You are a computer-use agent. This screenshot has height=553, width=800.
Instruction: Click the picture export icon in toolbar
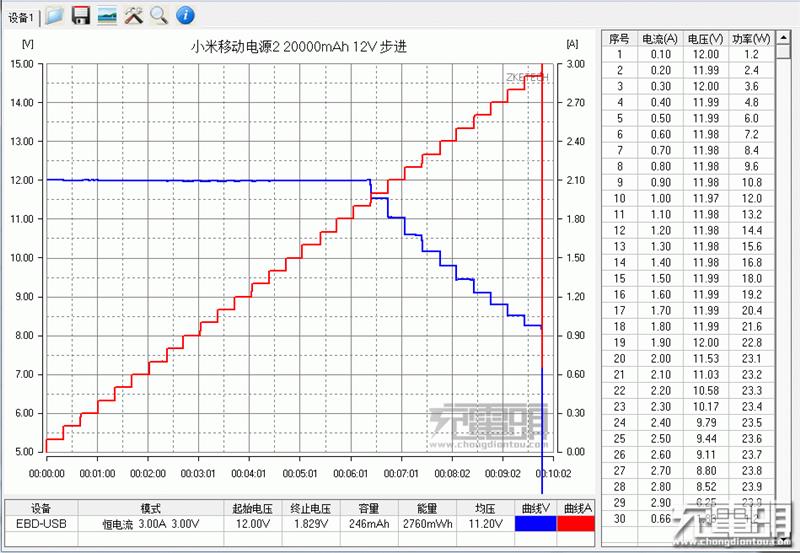[107, 16]
